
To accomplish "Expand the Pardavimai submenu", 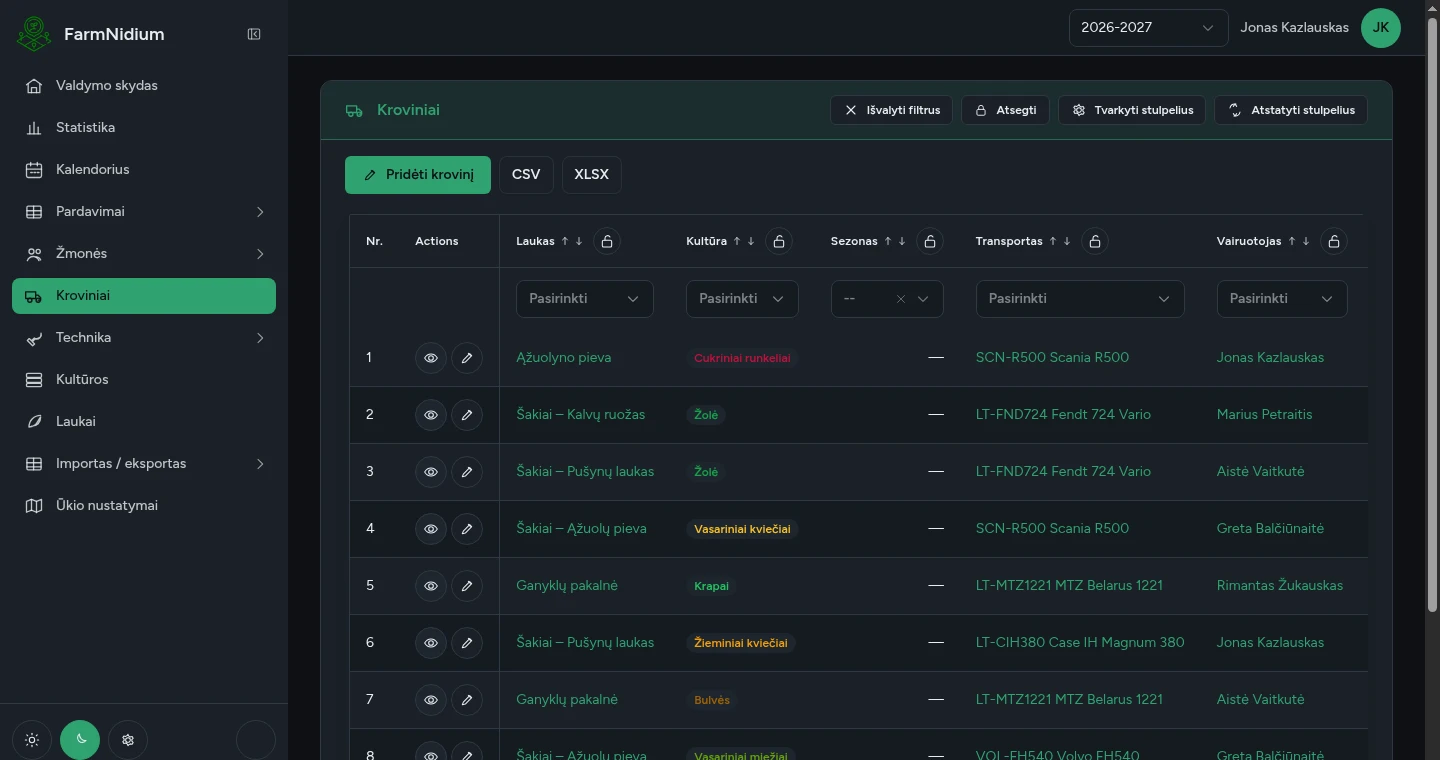I will point(144,212).
